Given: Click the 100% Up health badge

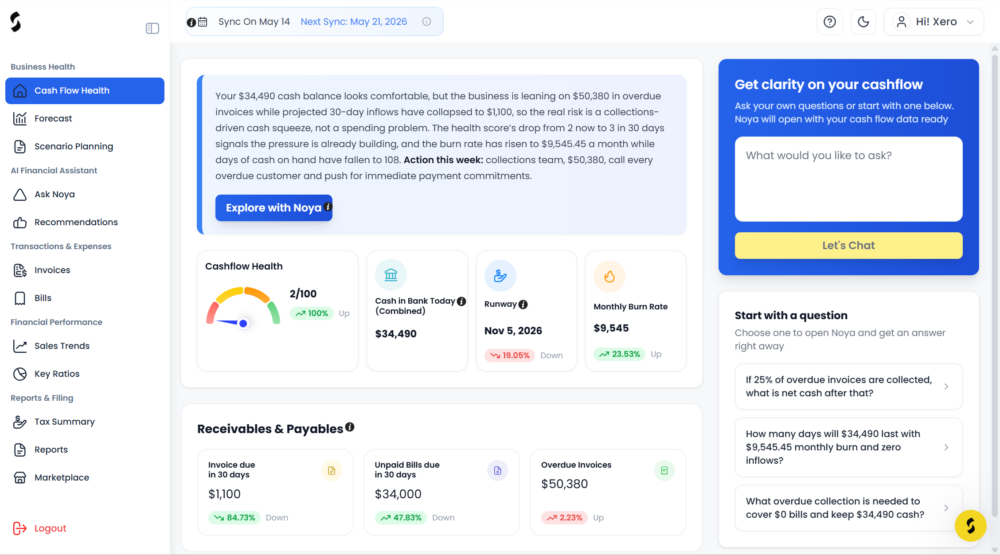Looking at the screenshot, I should 312,313.
